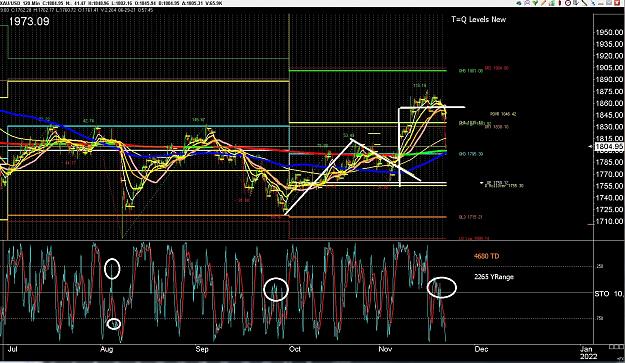
Task: Click the Oct label on time axis
Action: point(295,349)
